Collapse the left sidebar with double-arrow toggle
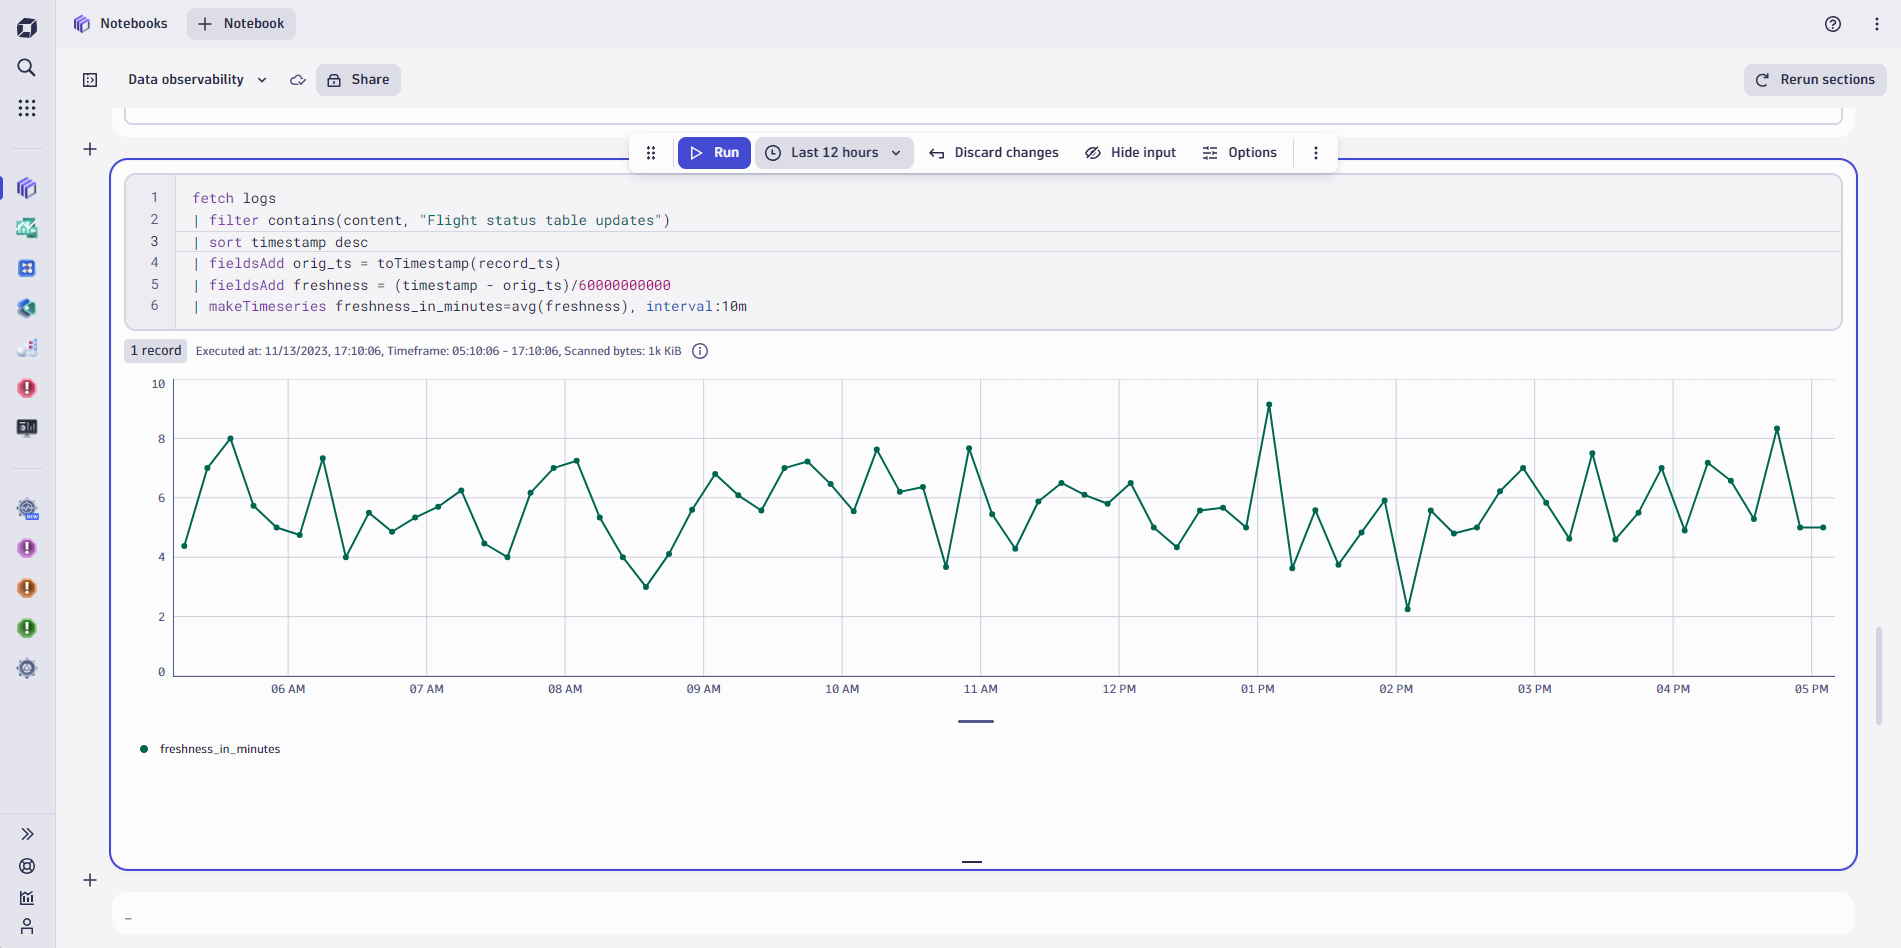Screen dimensions: 1901x948 coord(27,833)
